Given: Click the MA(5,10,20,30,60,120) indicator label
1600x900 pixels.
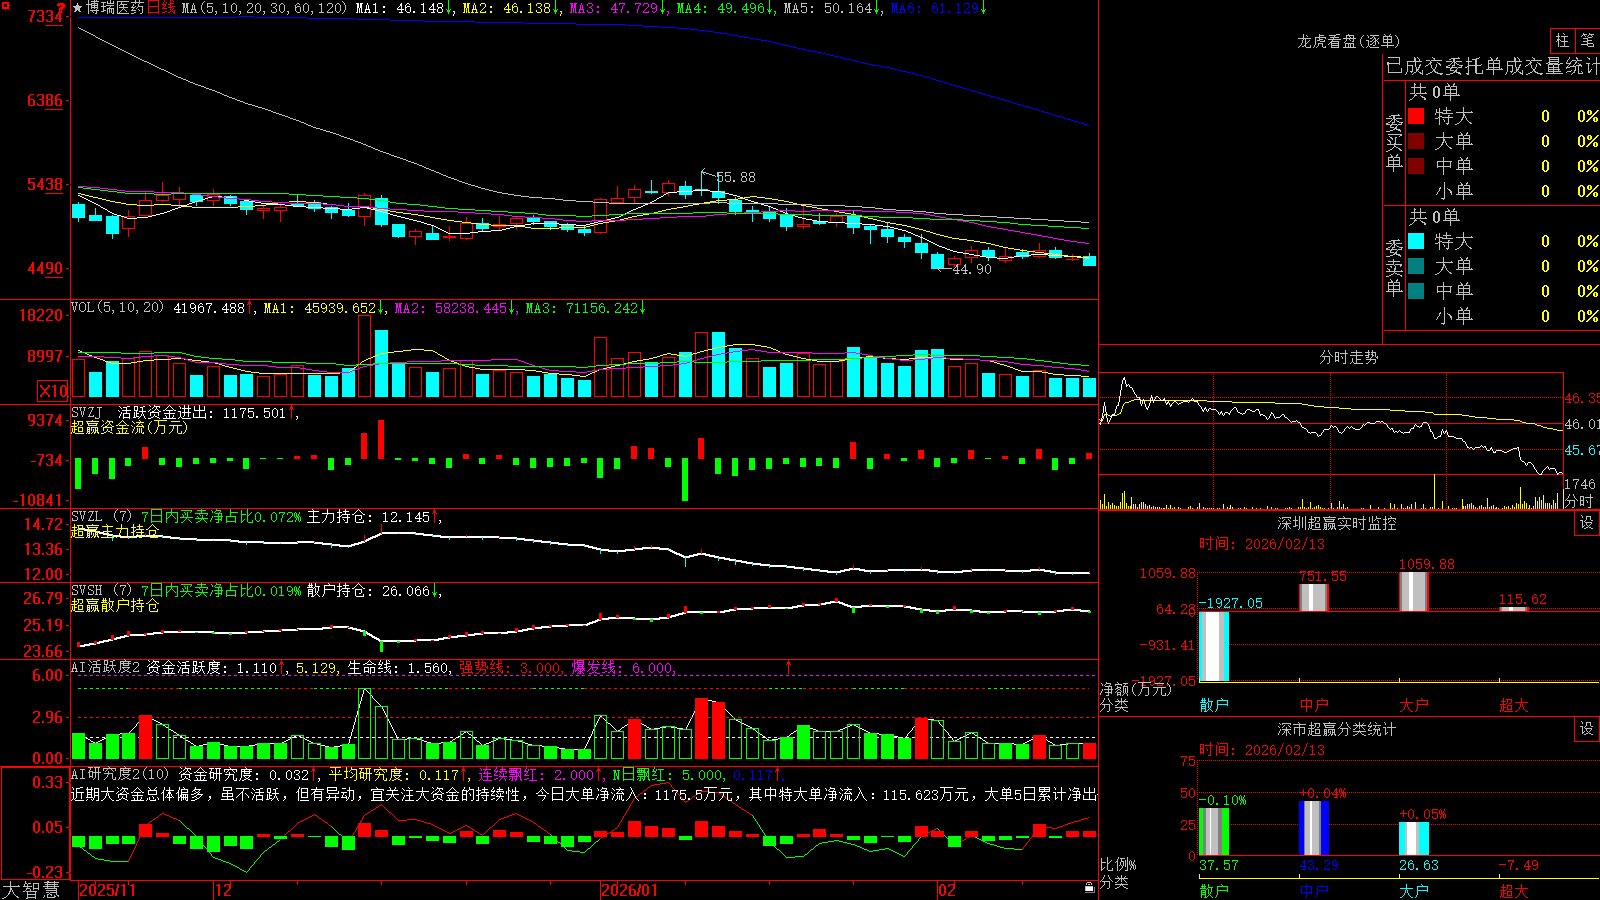Looking at the screenshot, I should [x=265, y=8].
